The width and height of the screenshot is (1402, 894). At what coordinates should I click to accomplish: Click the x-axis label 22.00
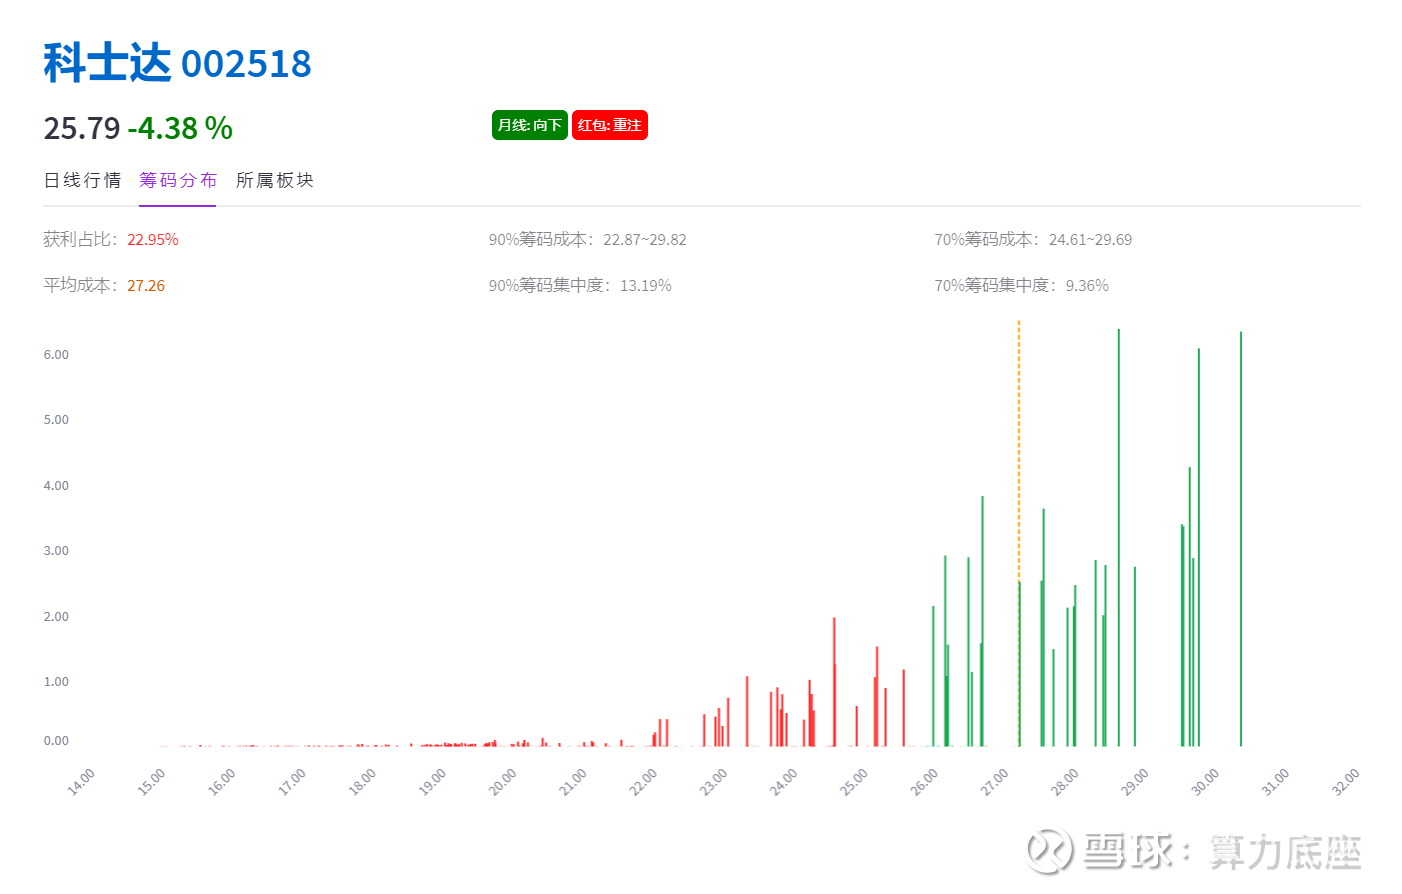(x=643, y=782)
